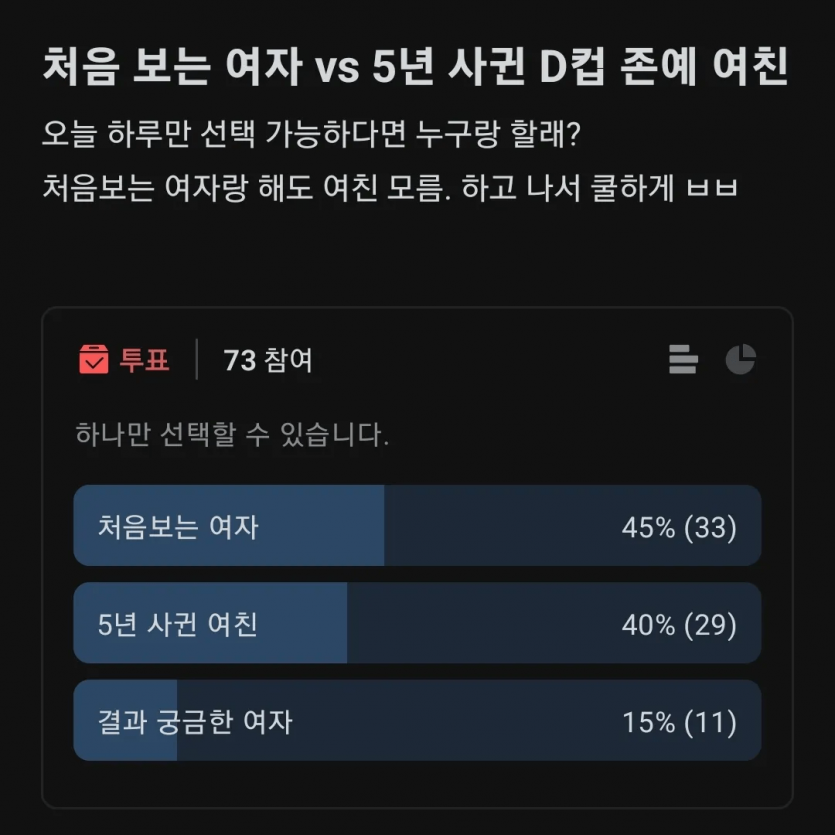Click the description line ending in 'ㅂㅂ'

pos(390,187)
